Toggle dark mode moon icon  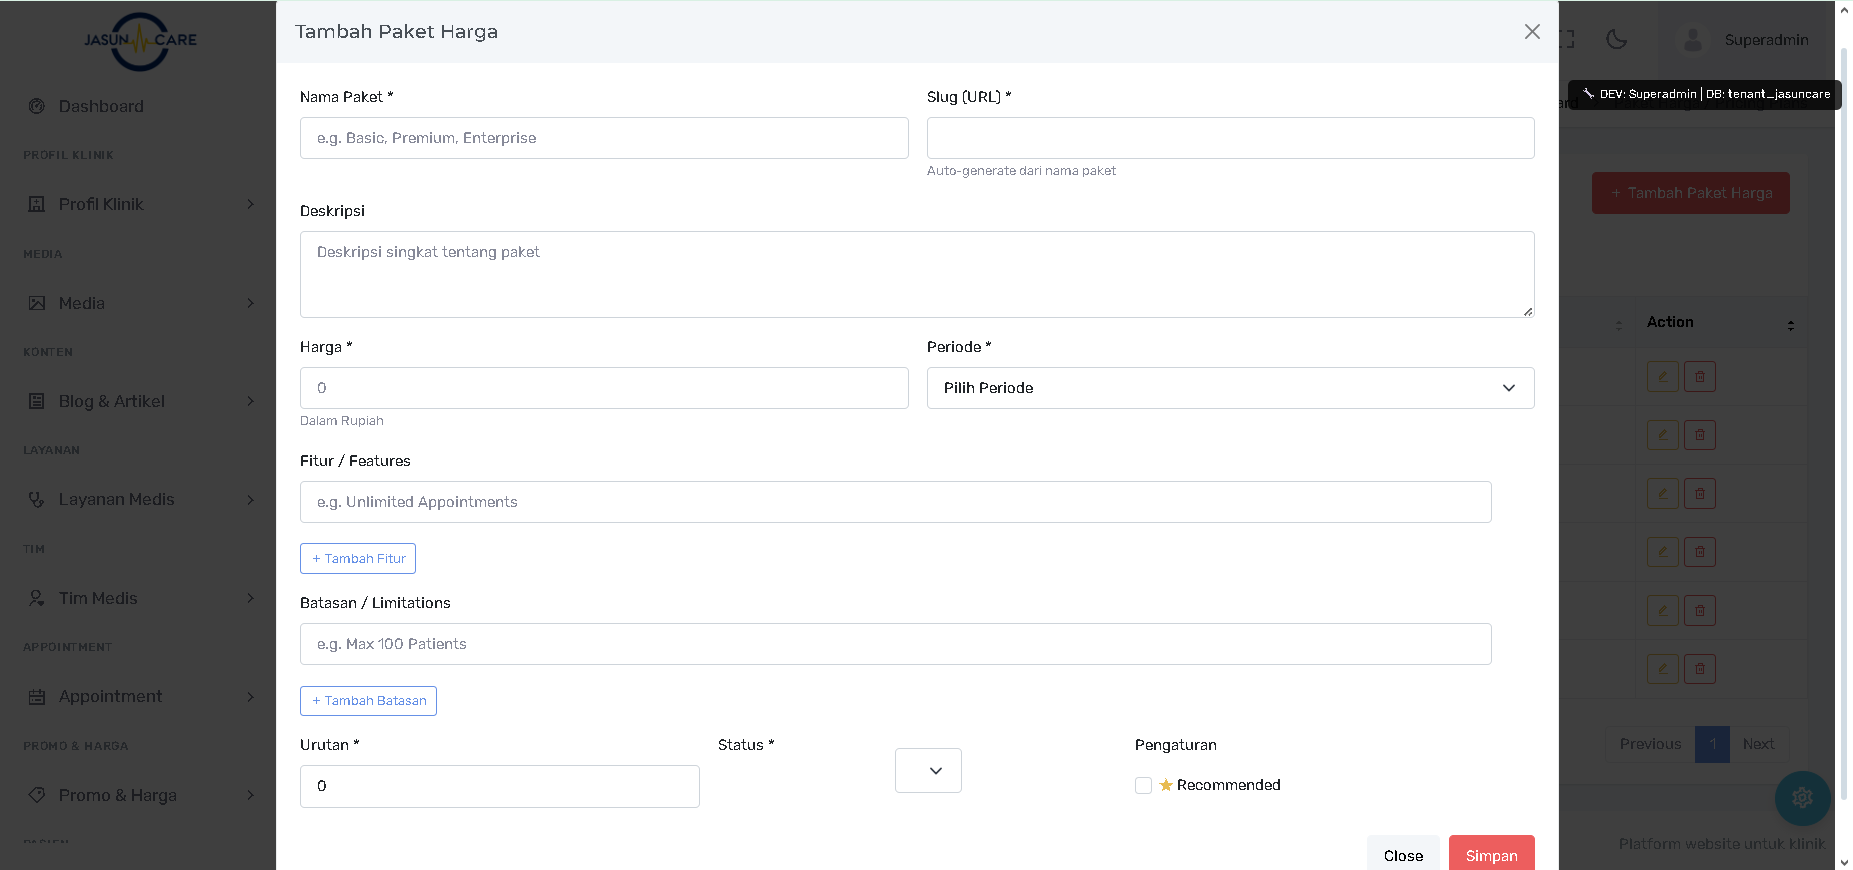point(1616,39)
